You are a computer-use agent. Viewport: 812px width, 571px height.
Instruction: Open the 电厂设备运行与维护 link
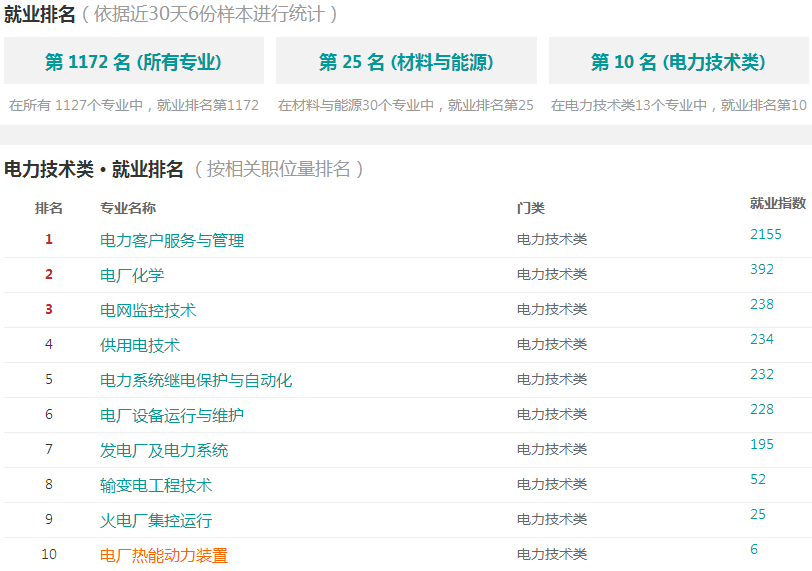172,415
